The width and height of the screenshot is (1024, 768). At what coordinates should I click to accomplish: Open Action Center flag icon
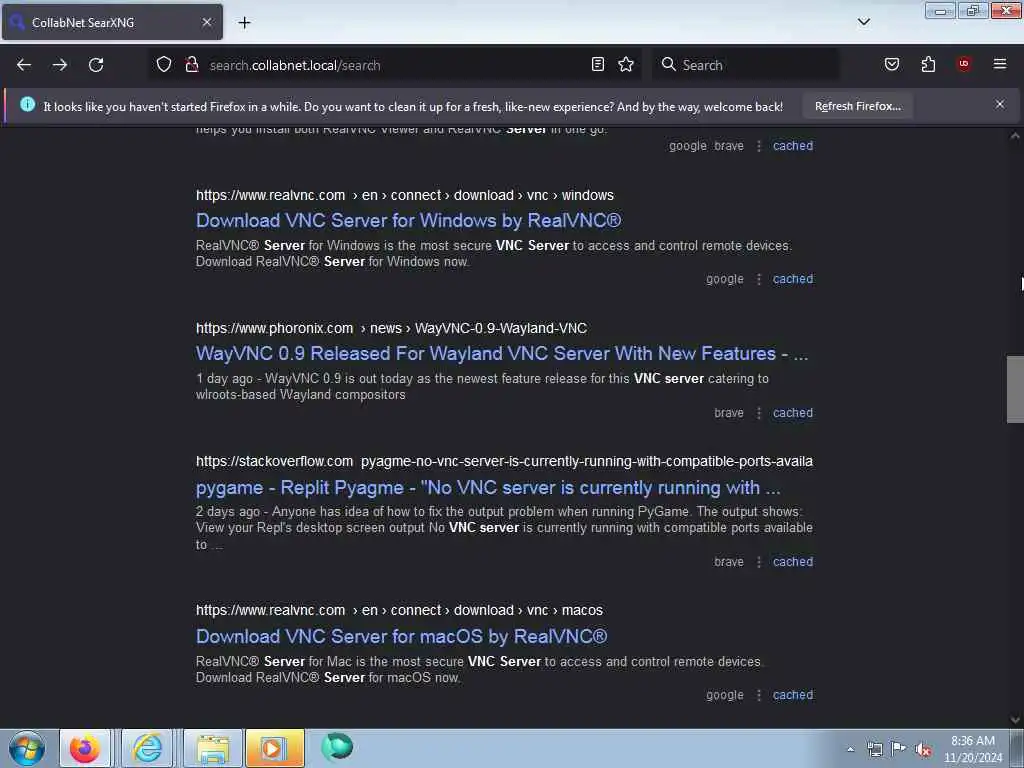click(899, 749)
